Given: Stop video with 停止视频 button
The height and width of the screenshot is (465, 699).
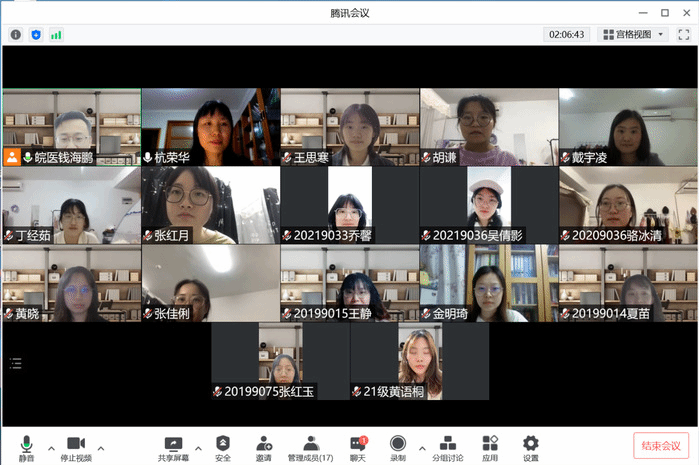Looking at the screenshot, I should tap(76, 446).
